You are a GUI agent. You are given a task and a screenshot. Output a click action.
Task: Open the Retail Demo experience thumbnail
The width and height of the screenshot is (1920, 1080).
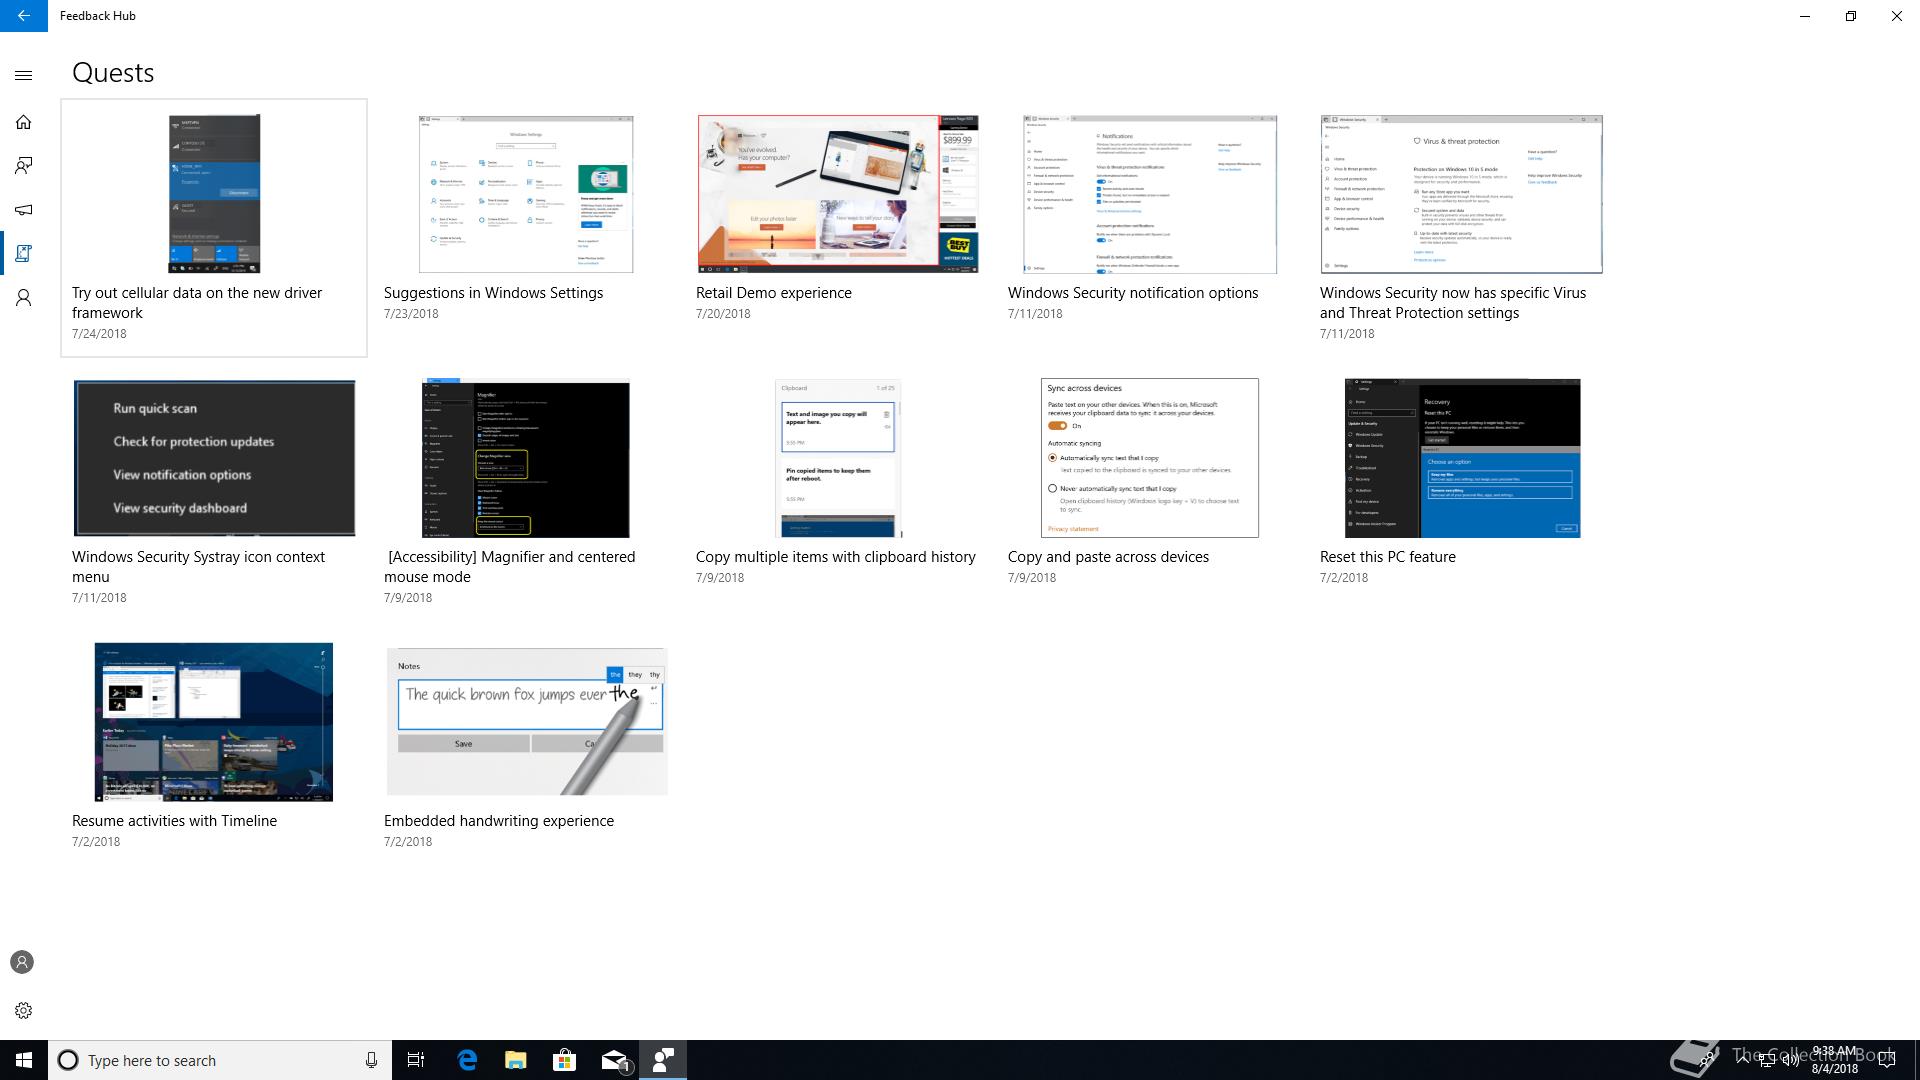coord(838,194)
